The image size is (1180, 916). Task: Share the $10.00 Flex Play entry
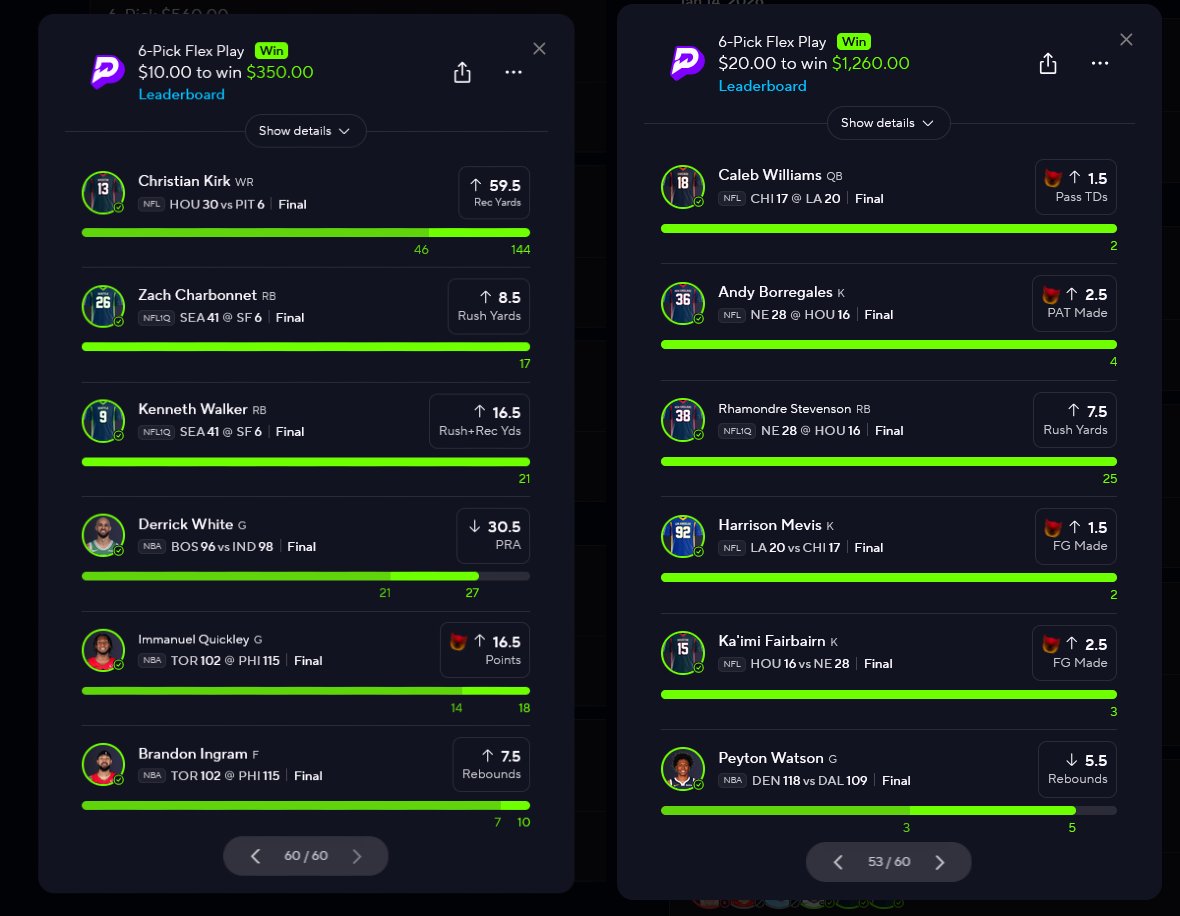(462, 72)
